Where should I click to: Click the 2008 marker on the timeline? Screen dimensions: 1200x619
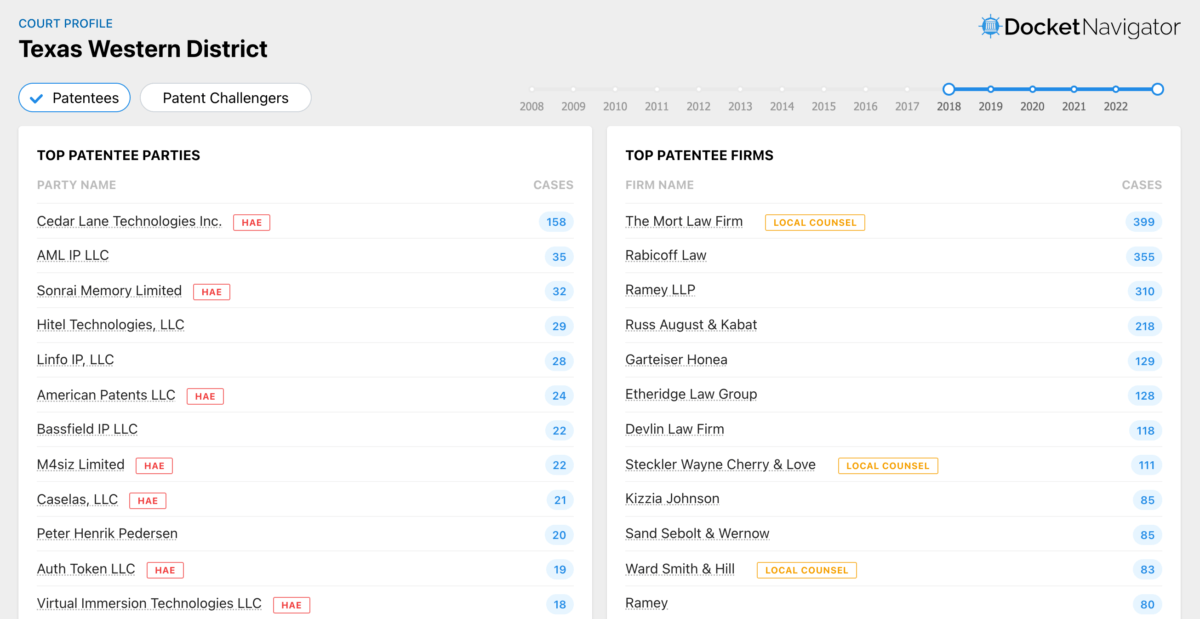tap(531, 88)
